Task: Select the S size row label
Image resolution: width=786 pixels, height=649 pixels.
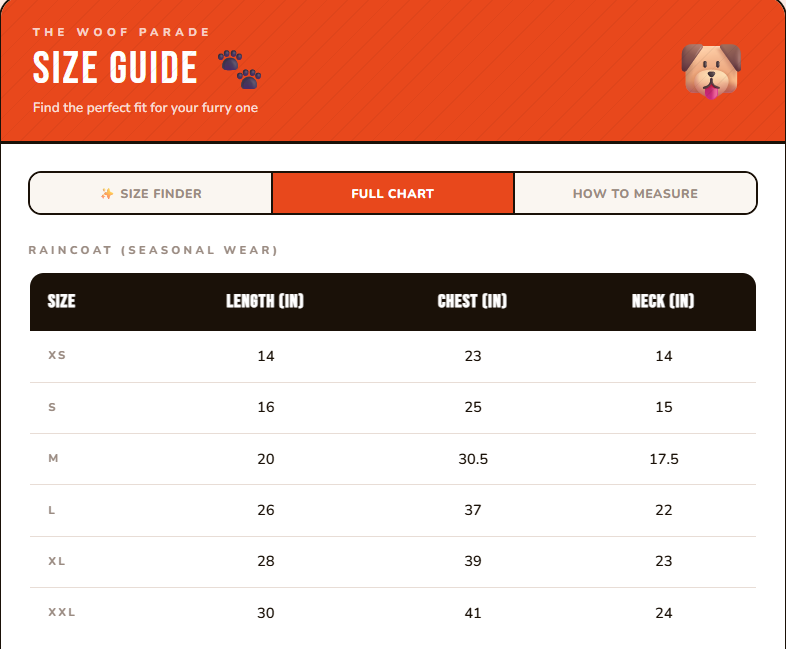Action: (x=52, y=407)
